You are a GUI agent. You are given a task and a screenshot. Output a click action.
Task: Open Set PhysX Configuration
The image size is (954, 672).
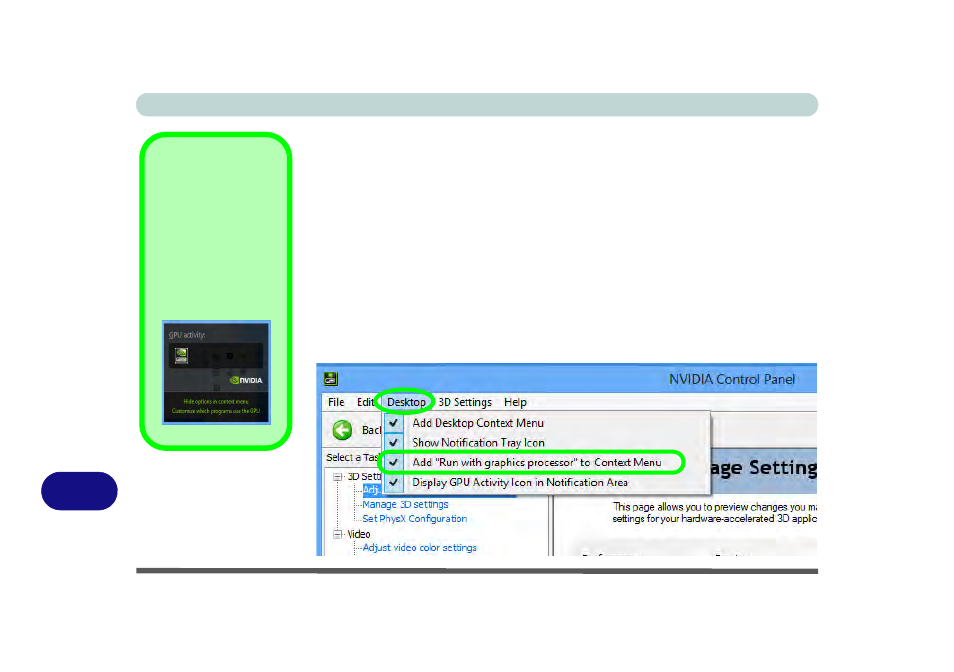pos(414,519)
